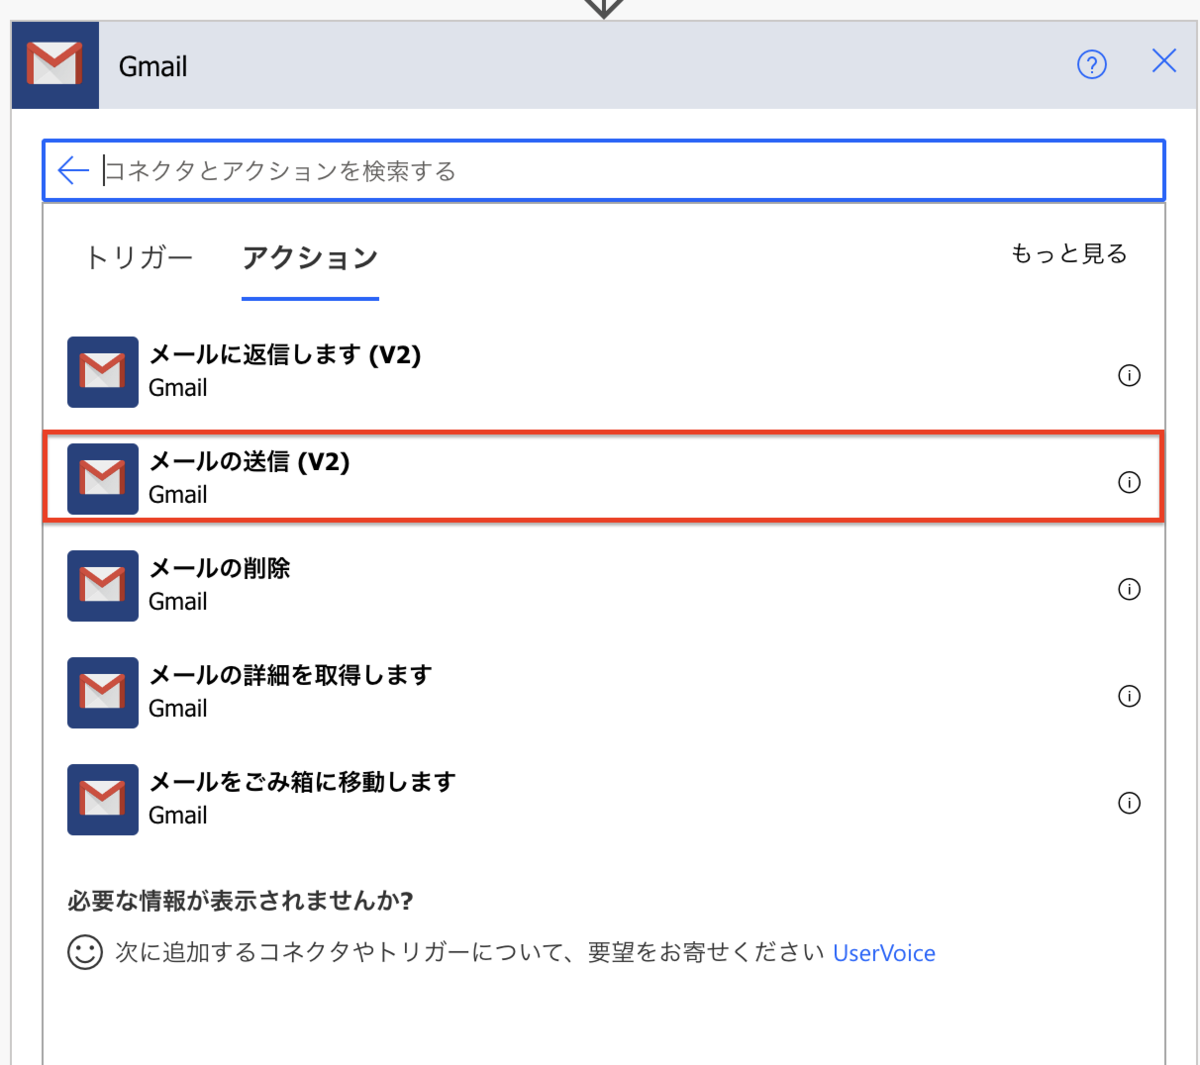The height and width of the screenshot is (1065, 1200).
Task: Choose the メールの詳細を取得します action
Action: click(604, 693)
